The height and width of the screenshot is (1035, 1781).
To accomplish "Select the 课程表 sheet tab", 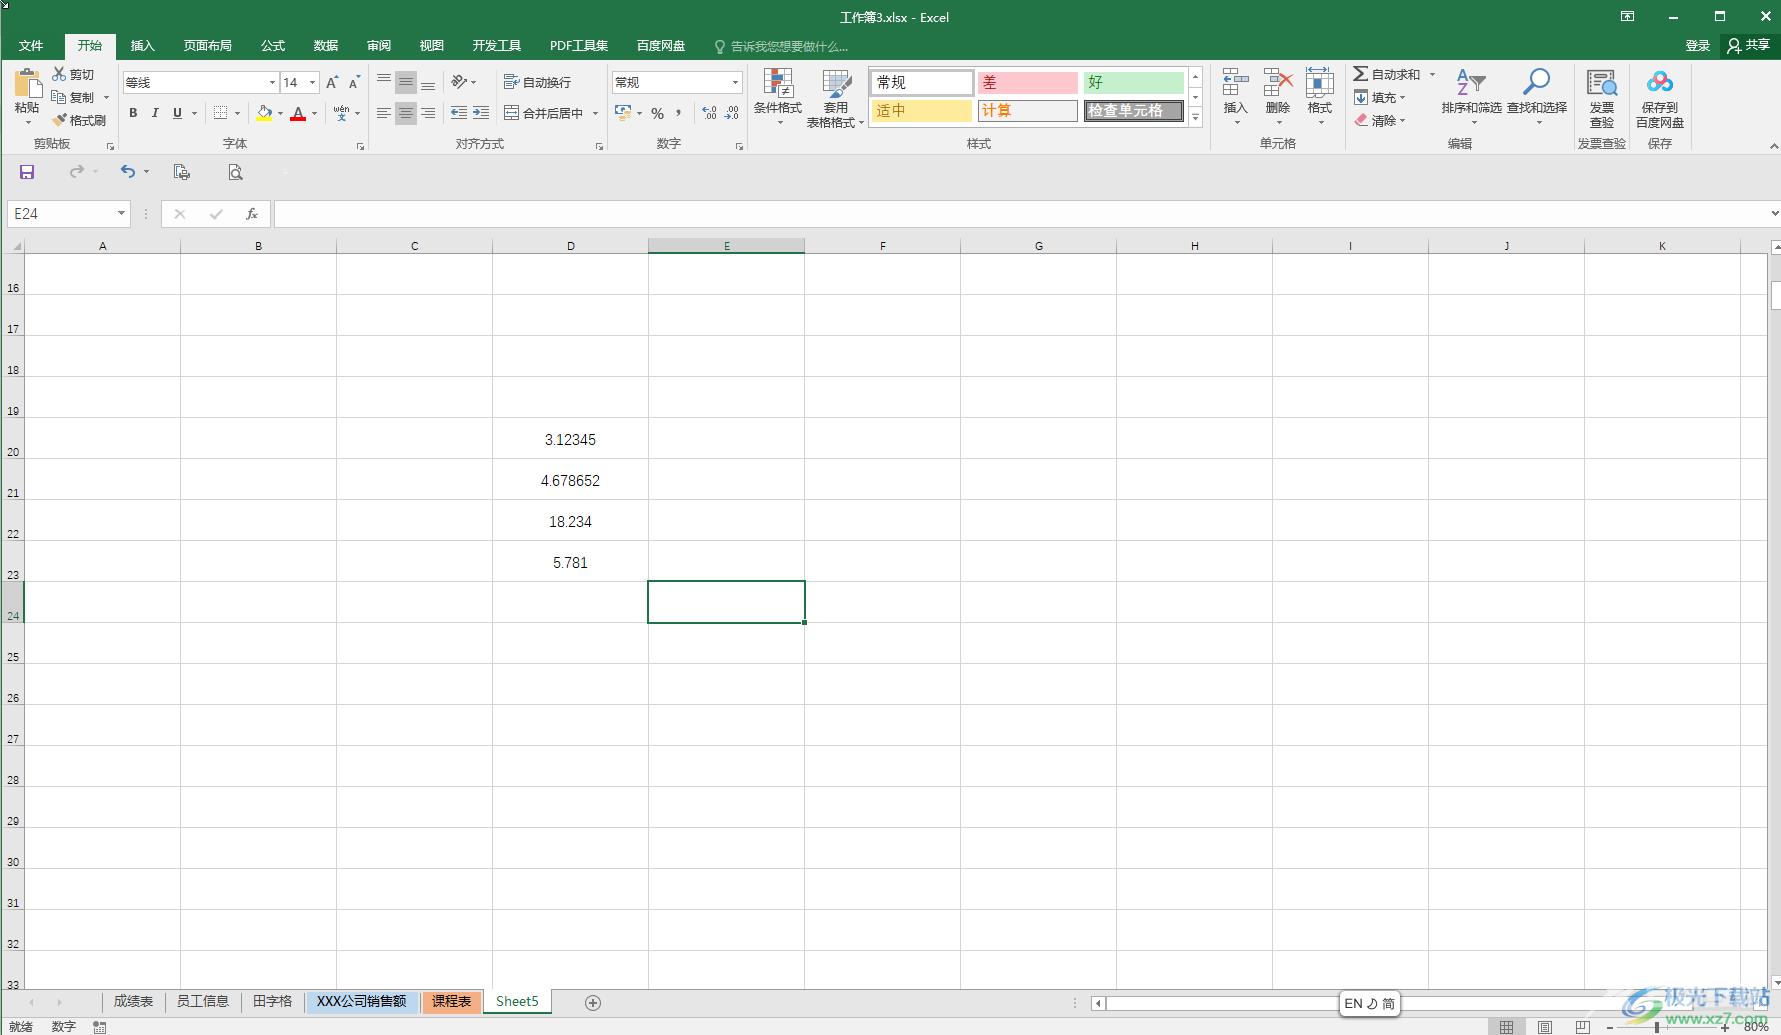I will [452, 1001].
